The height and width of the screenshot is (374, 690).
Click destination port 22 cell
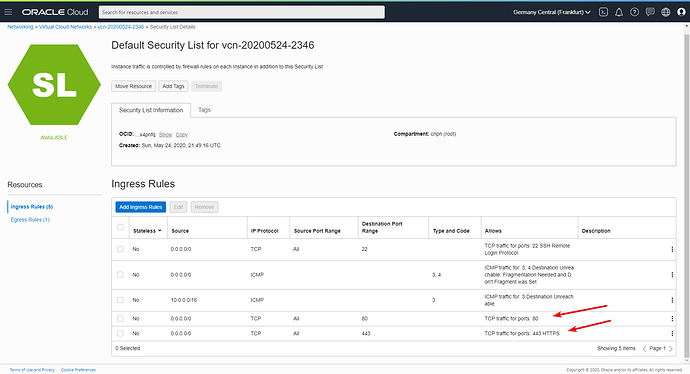[x=364, y=249]
